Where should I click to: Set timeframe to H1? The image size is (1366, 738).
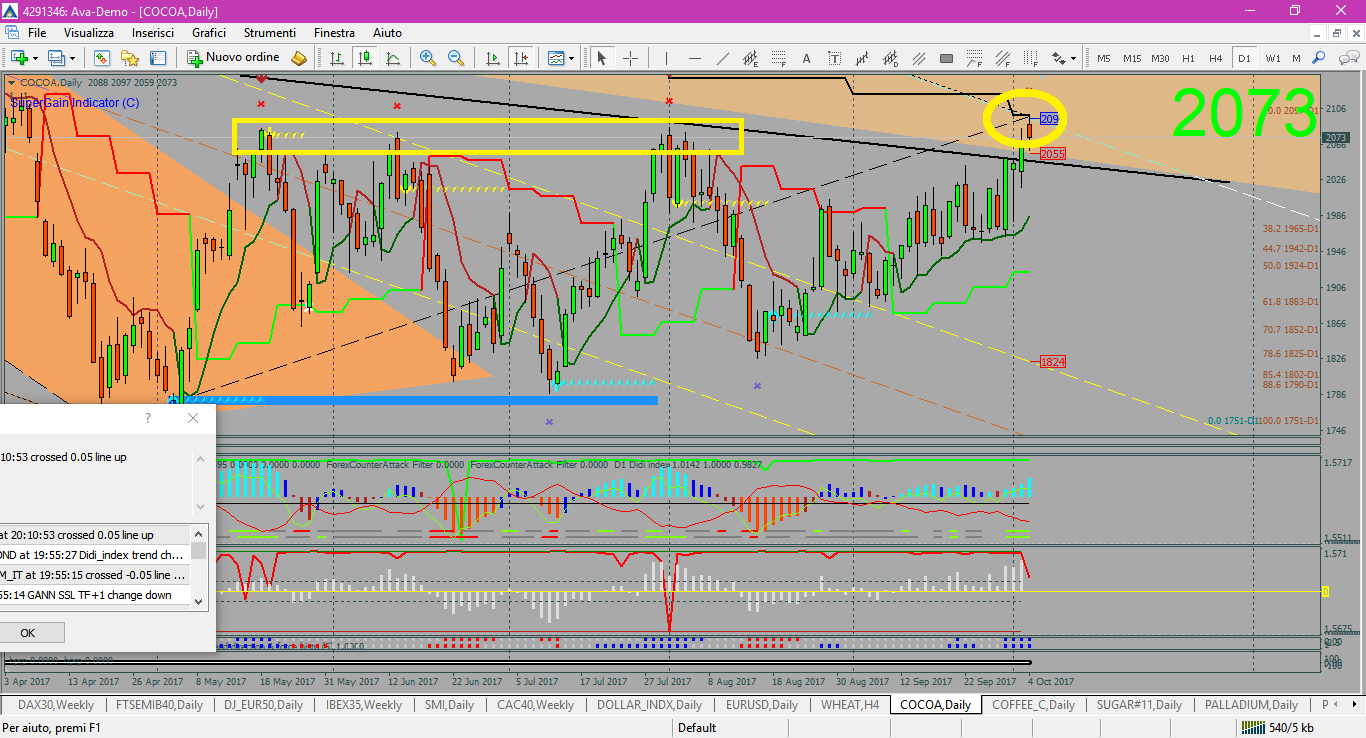pyautogui.click(x=1187, y=58)
